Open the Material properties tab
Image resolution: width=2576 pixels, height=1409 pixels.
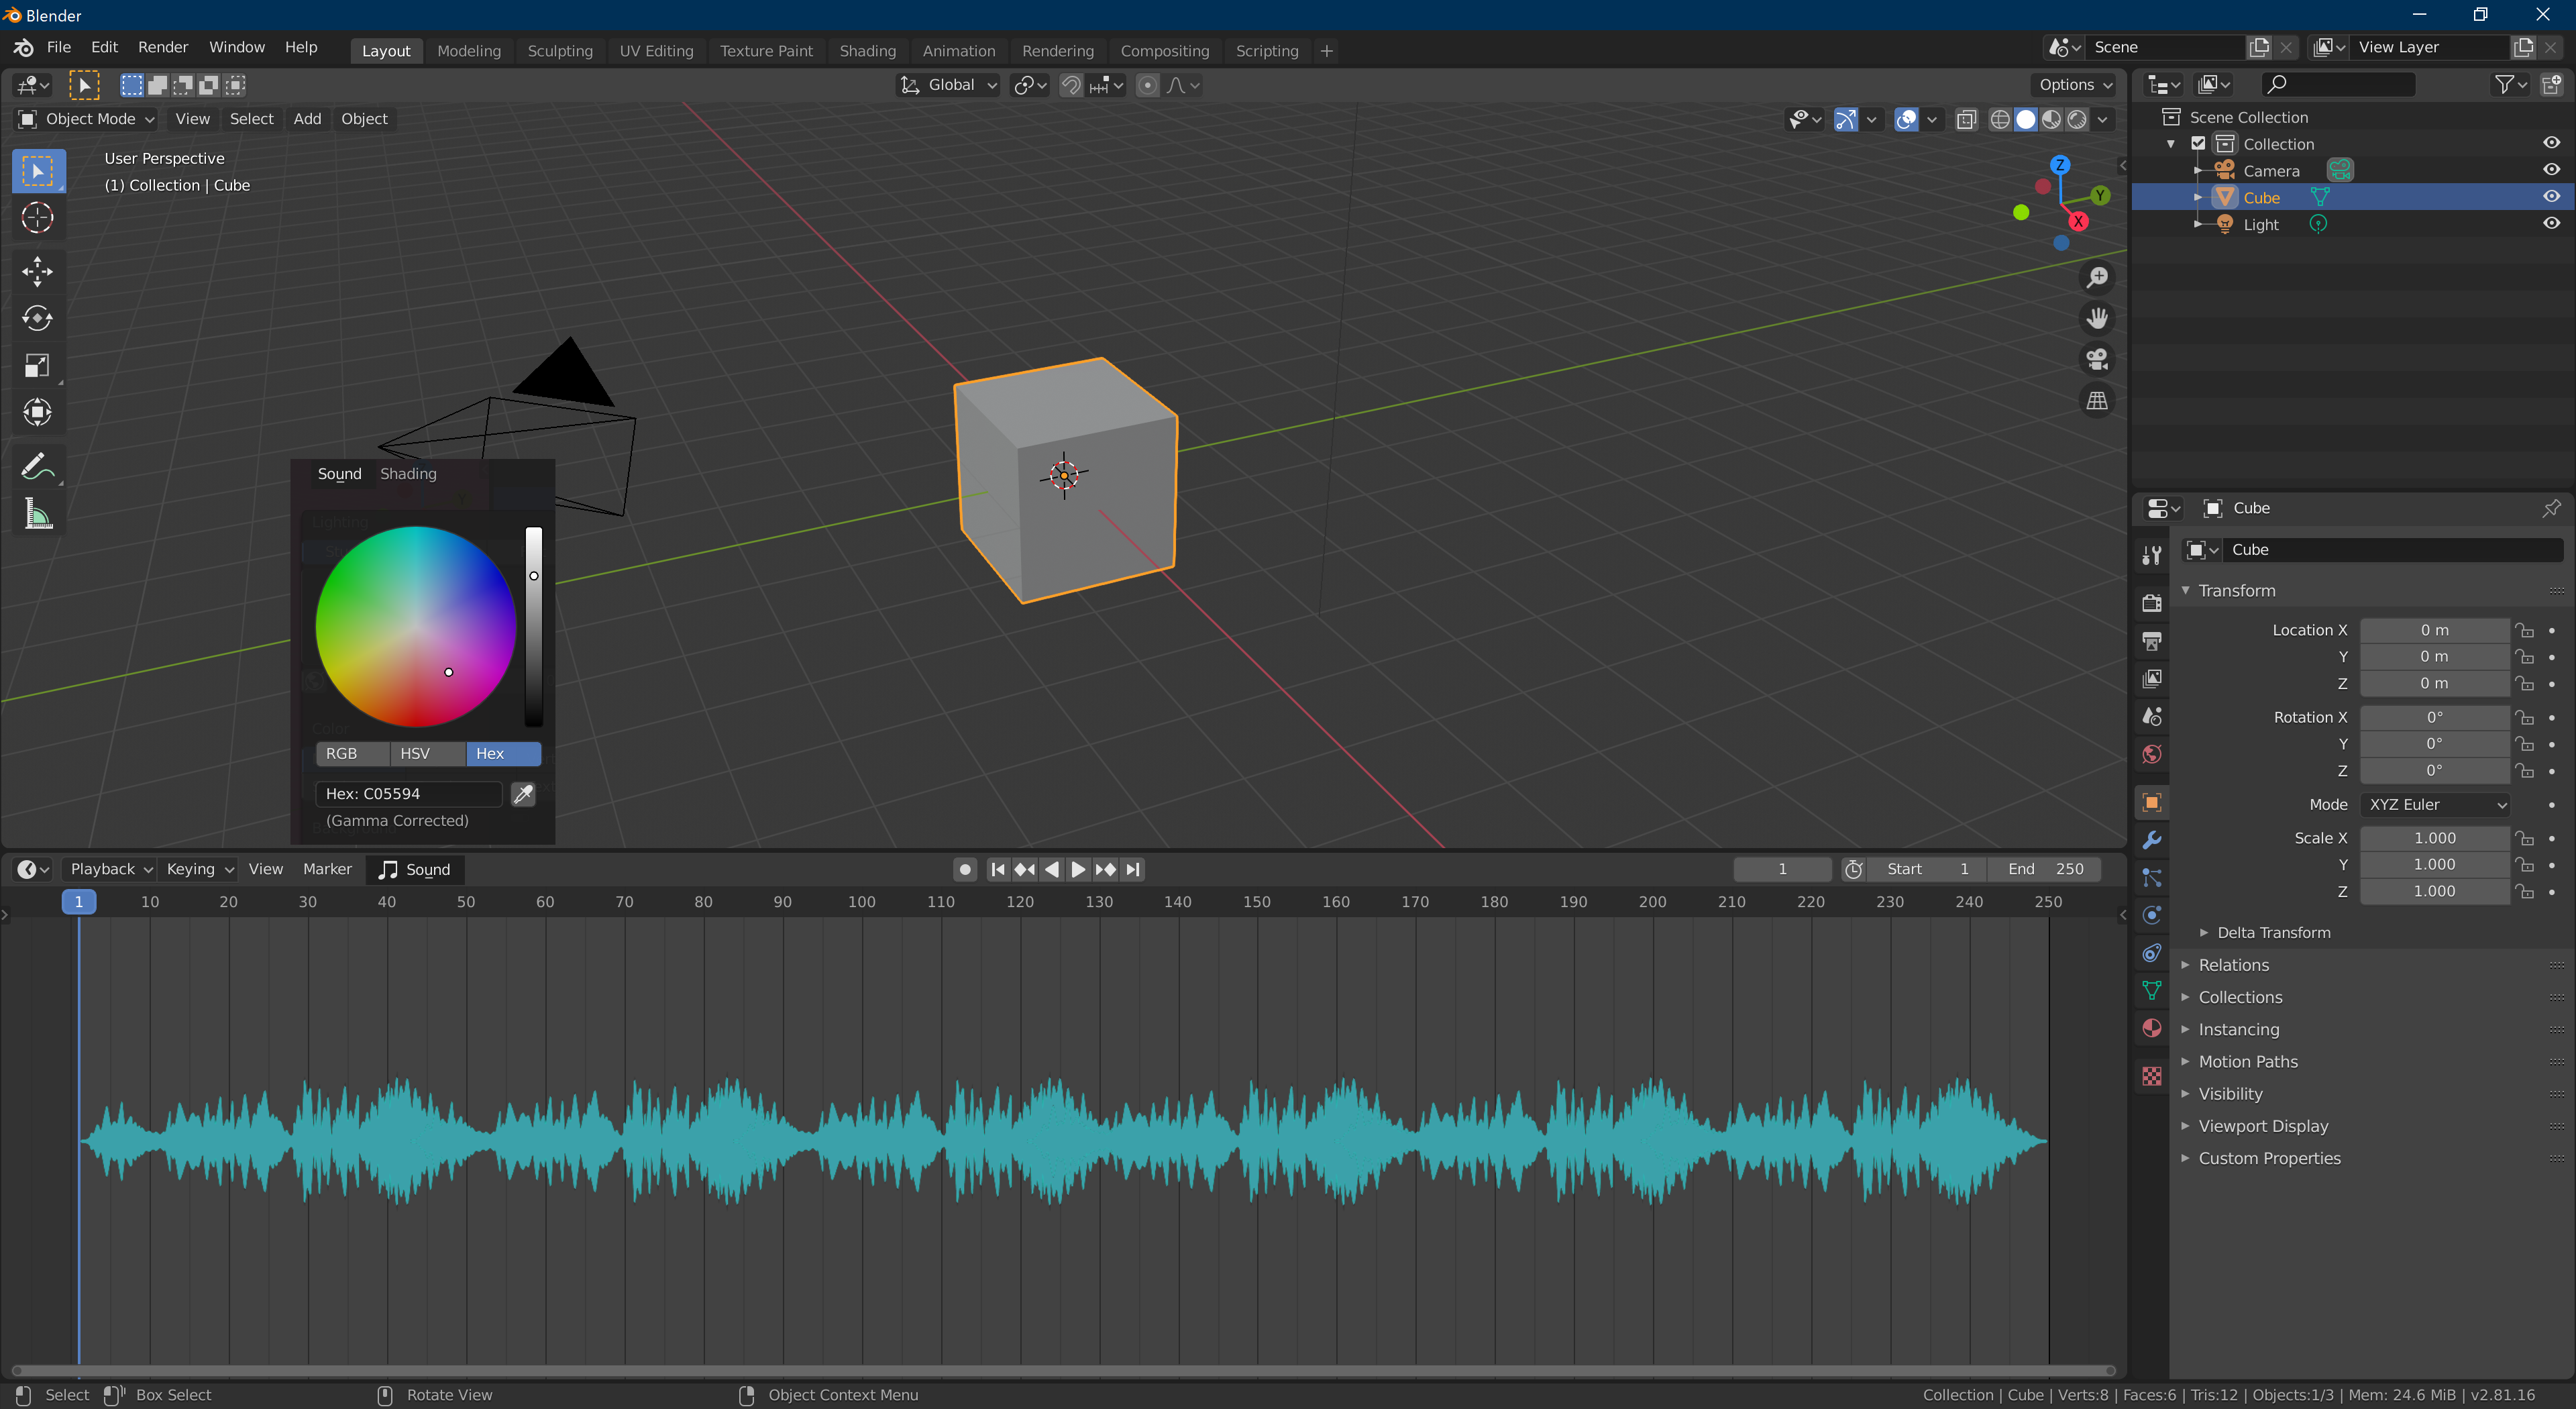tap(2152, 1028)
